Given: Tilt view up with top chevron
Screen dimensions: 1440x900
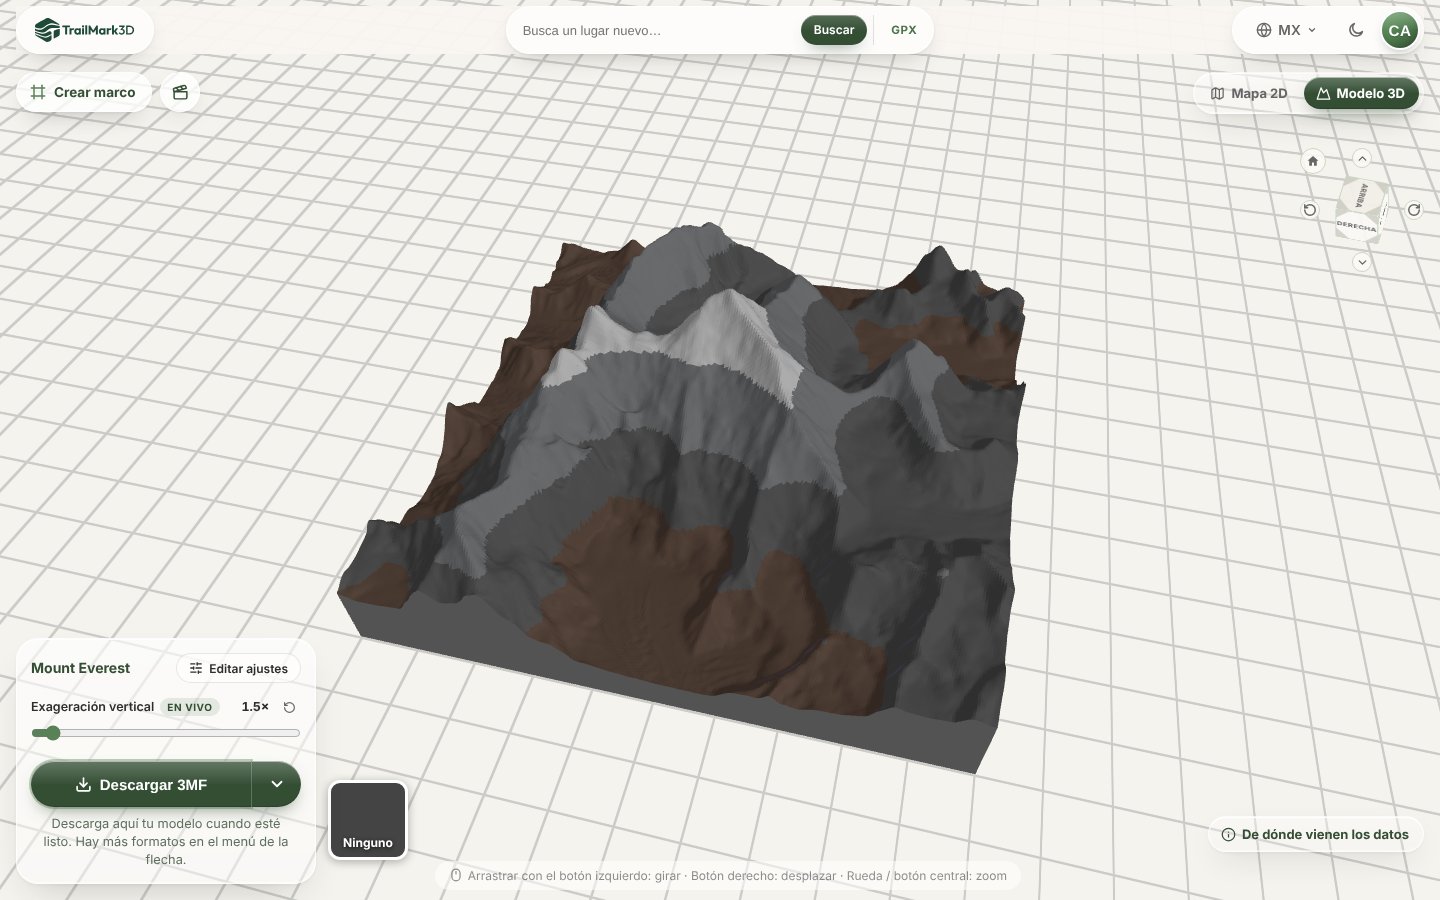Looking at the screenshot, I should 1362,158.
